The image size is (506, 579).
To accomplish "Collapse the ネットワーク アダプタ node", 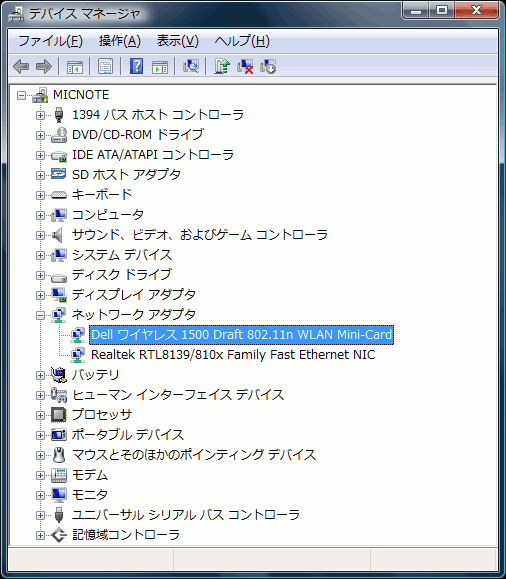I will 40,315.
